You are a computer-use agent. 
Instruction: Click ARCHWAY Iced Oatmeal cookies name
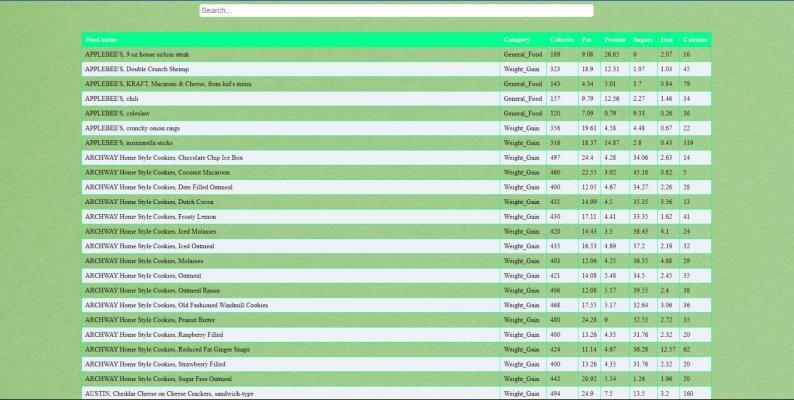pos(149,246)
